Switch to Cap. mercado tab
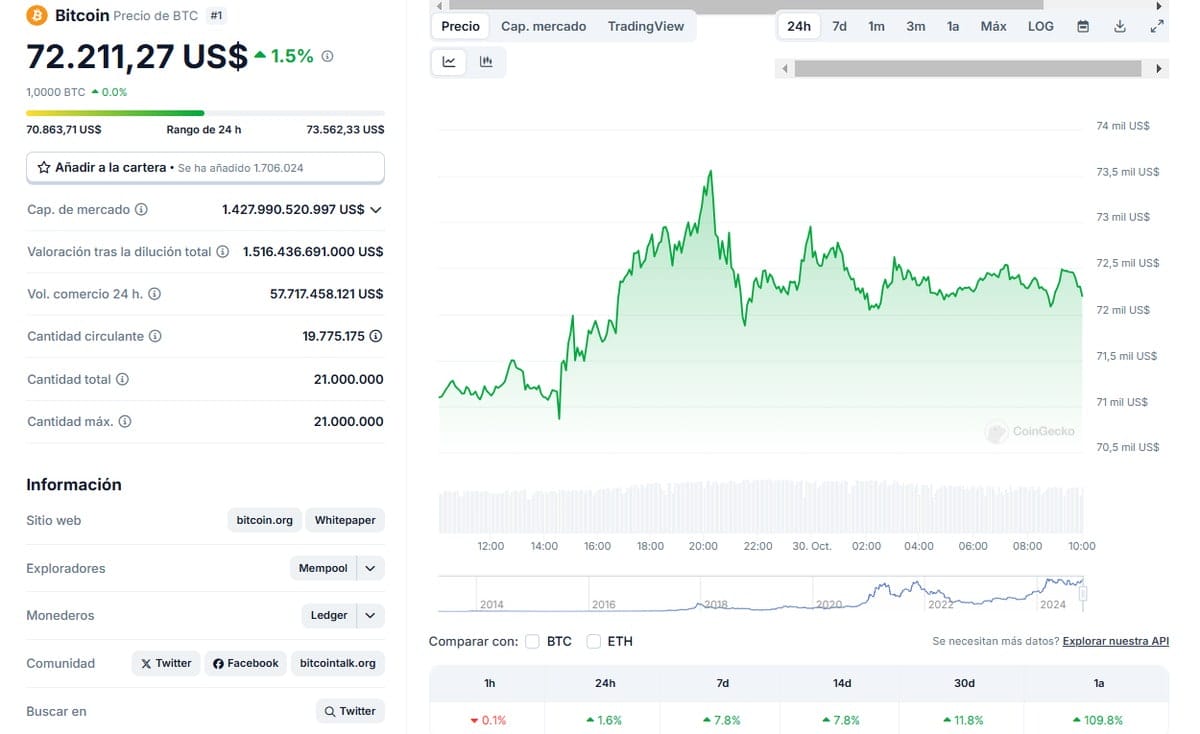 tap(544, 27)
